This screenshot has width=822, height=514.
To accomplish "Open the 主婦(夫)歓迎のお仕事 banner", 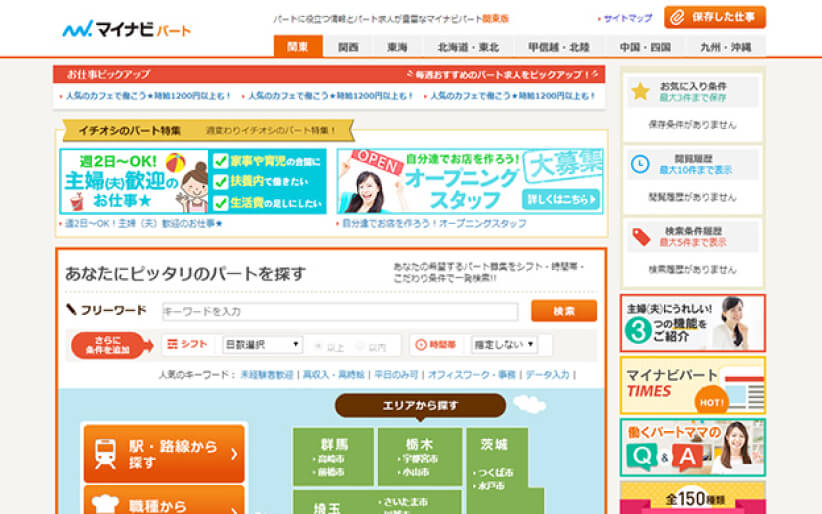I will point(193,181).
